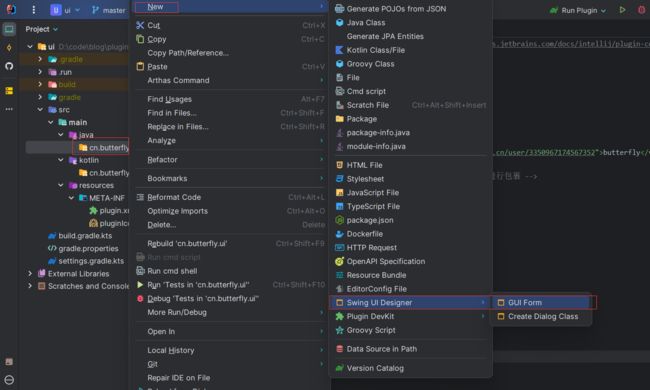Click the More tool windows ellipsis
Viewport: 650px width, 390px height.
click(9, 109)
